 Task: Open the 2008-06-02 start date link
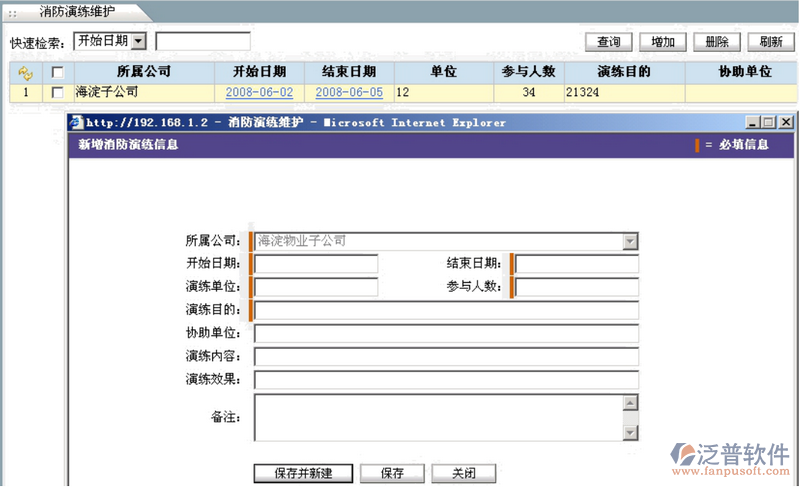point(259,92)
